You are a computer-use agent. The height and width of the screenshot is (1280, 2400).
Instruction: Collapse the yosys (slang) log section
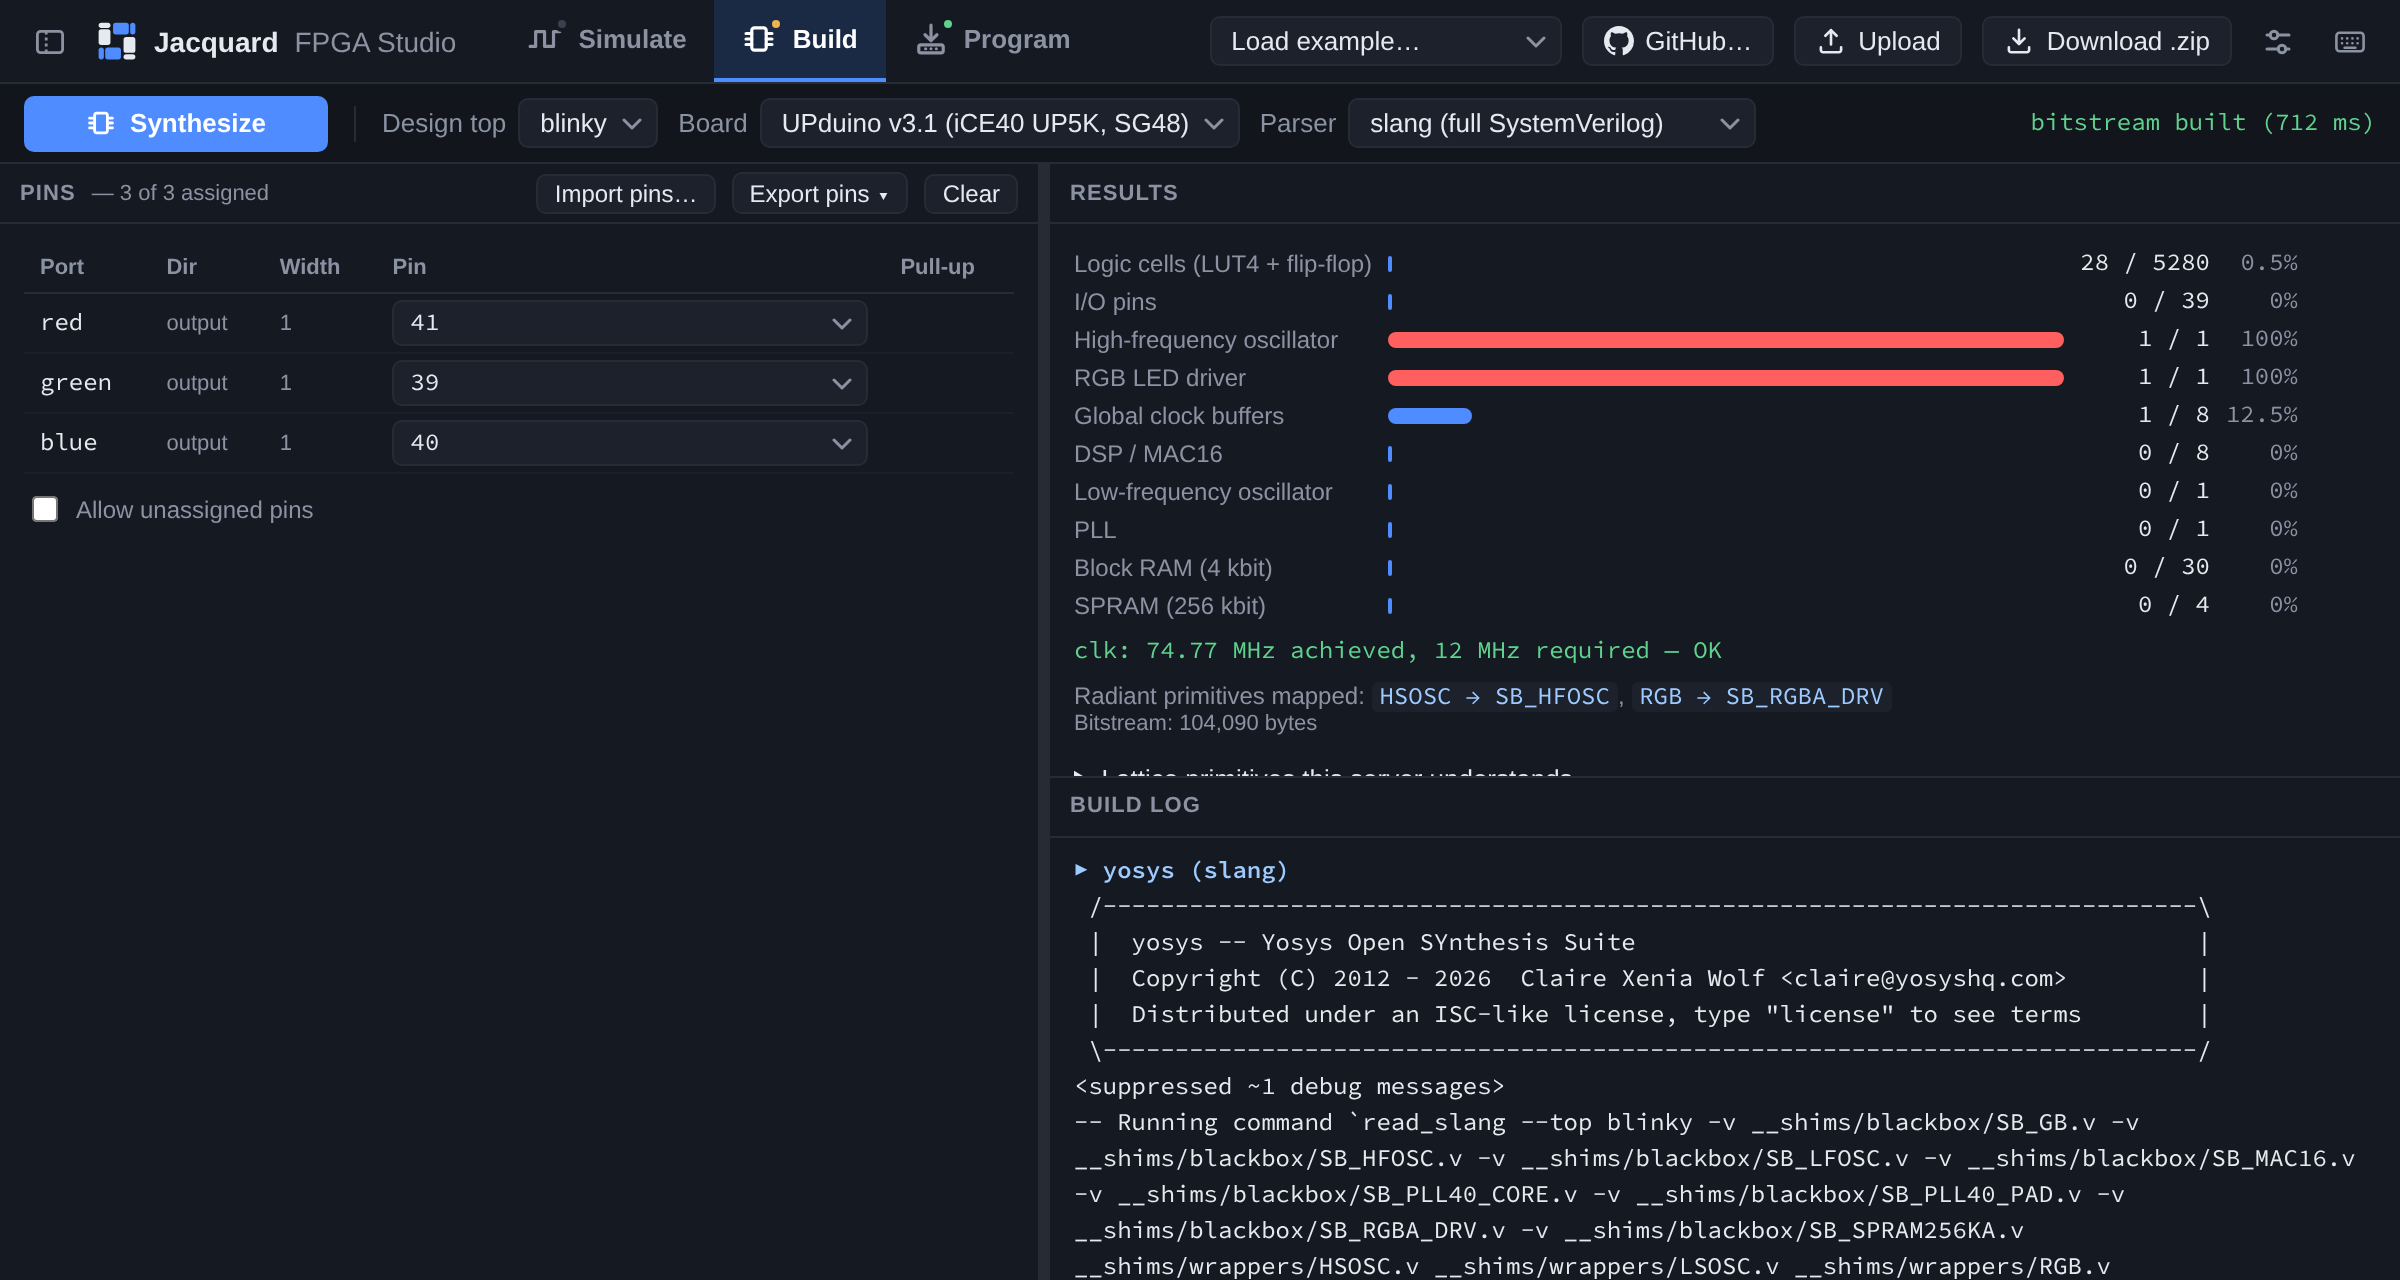tap(1182, 870)
